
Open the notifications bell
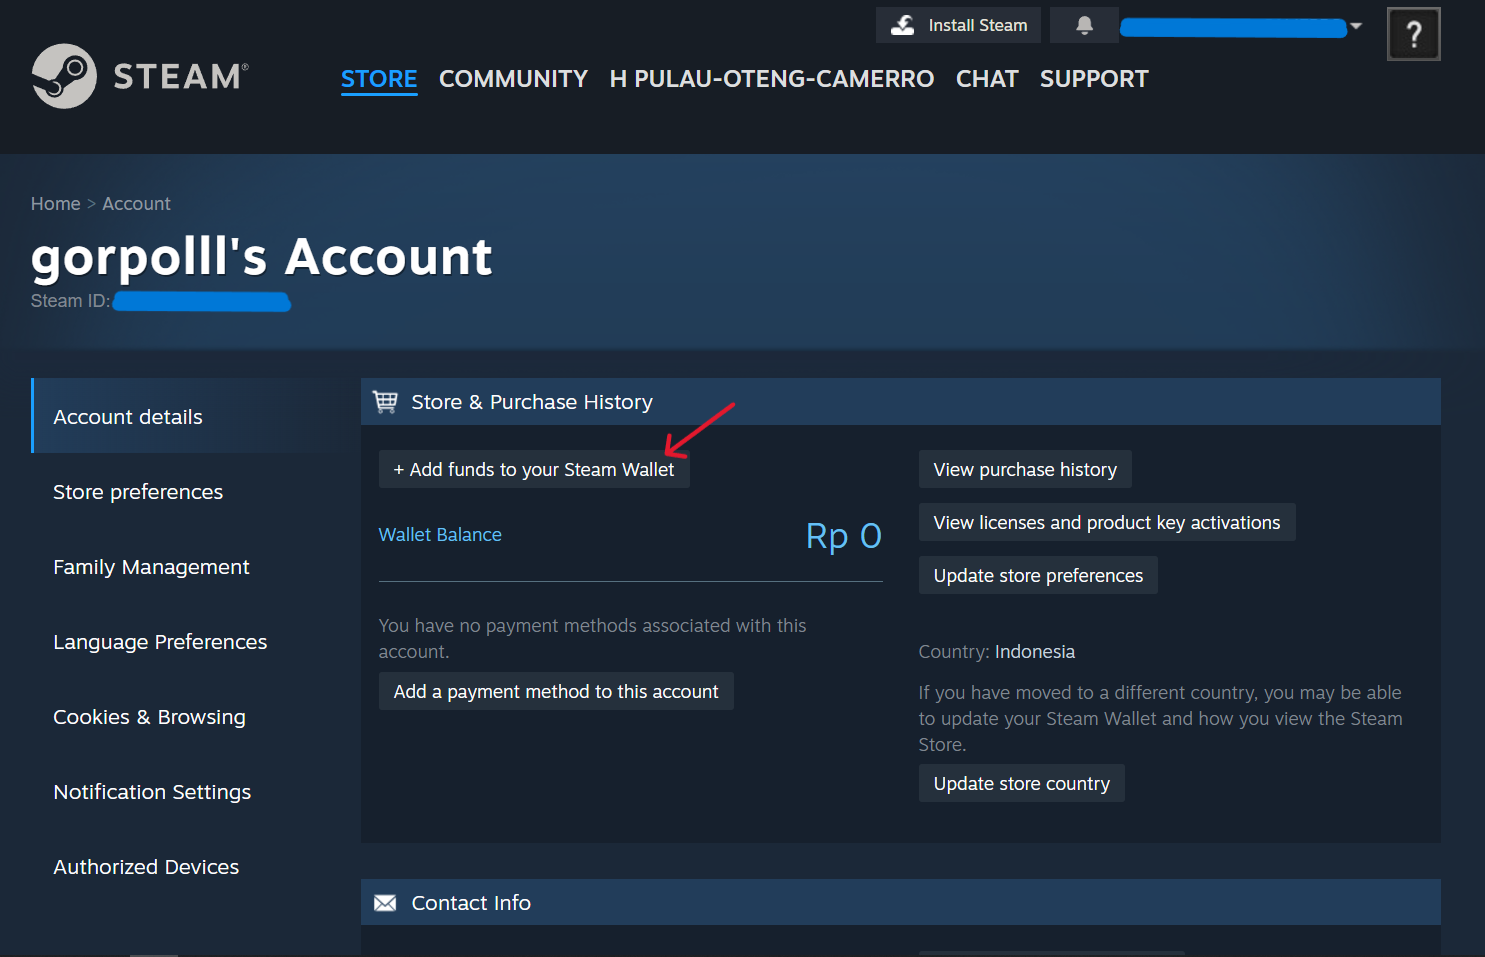point(1084,25)
